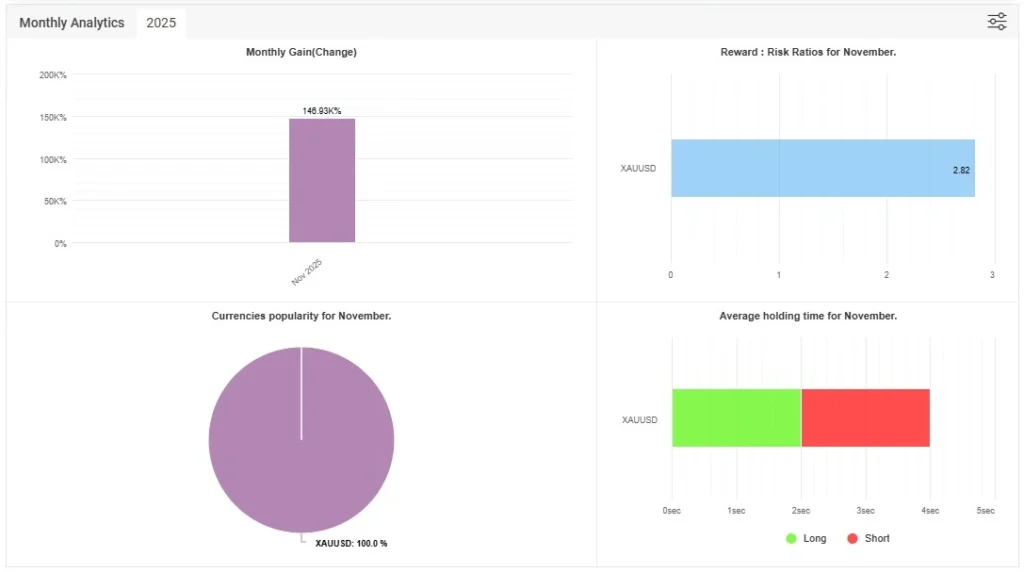Click the green circle marker beside Long
1024x572 pixels.
[x=791, y=538]
